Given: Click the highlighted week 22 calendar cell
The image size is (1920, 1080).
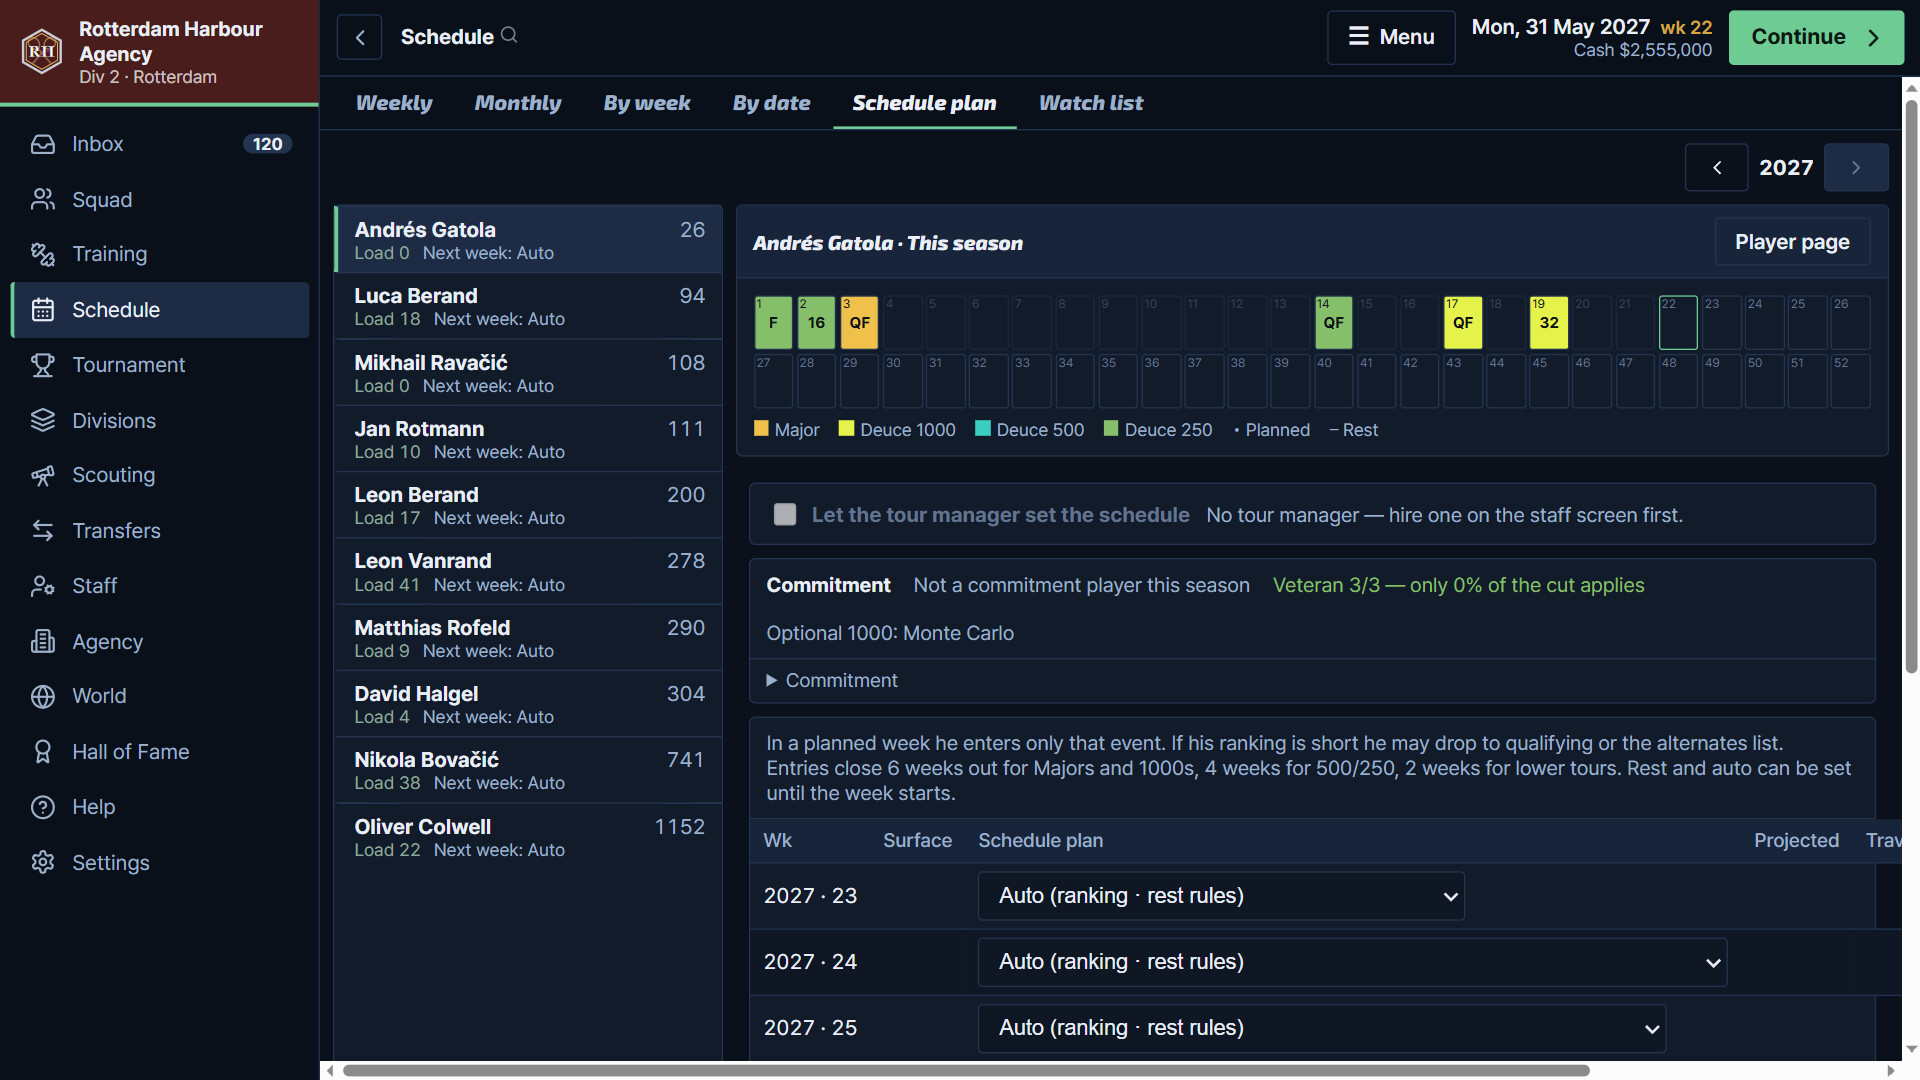Looking at the screenshot, I should pyautogui.click(x=1678, y=322).
